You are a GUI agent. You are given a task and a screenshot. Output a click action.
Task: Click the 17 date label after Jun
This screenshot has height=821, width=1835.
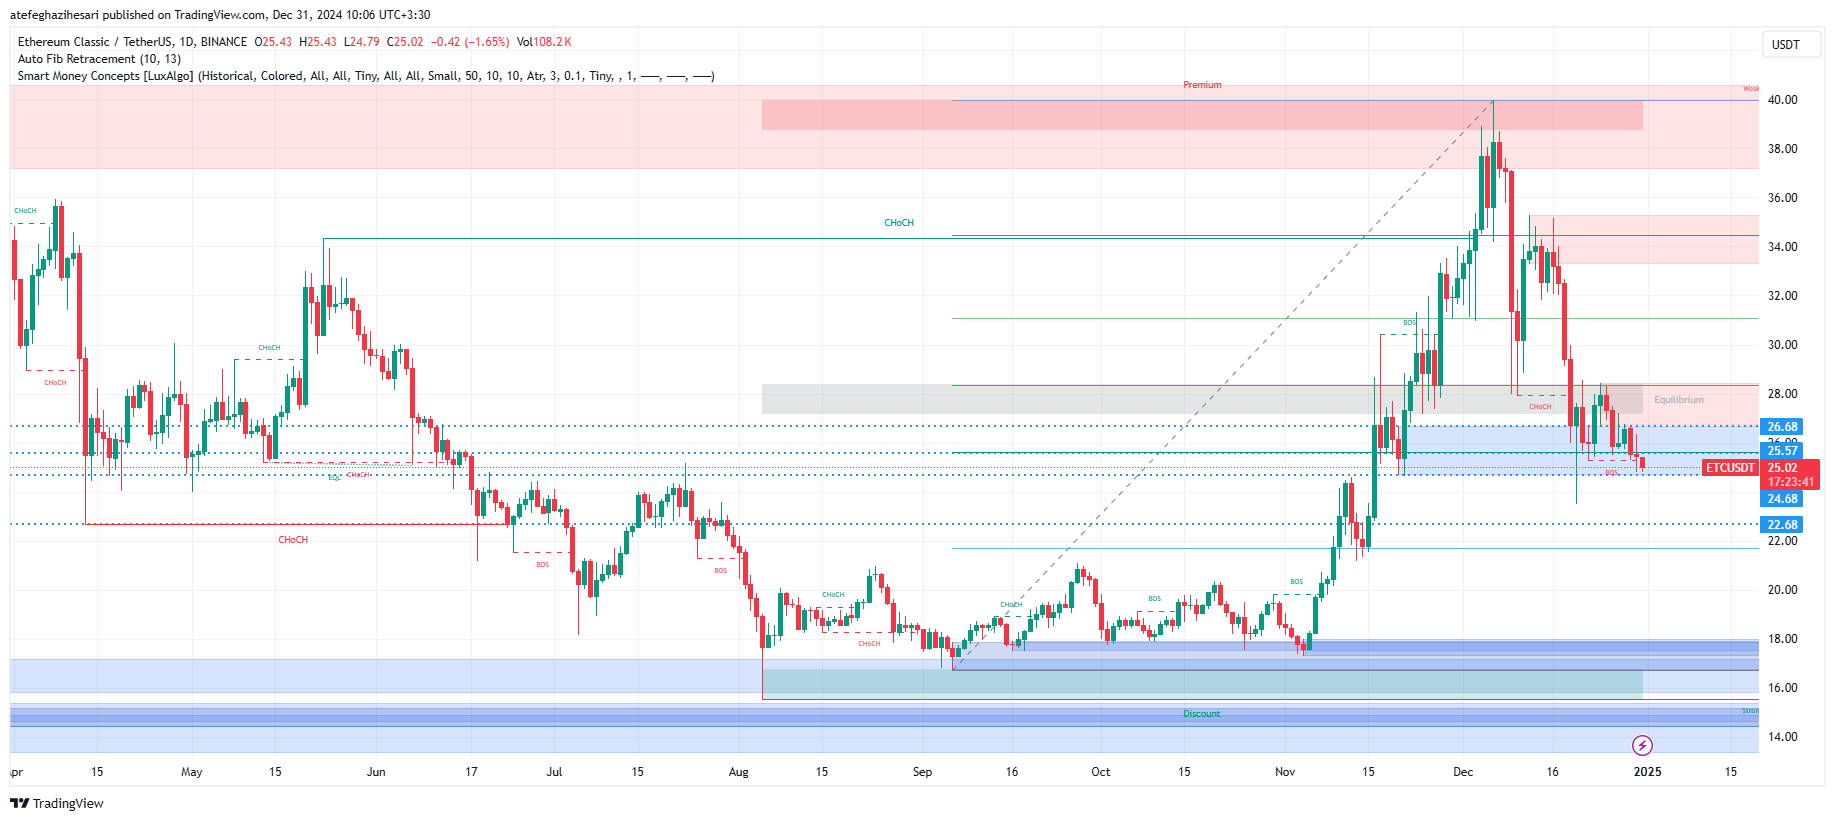point(471,772)
